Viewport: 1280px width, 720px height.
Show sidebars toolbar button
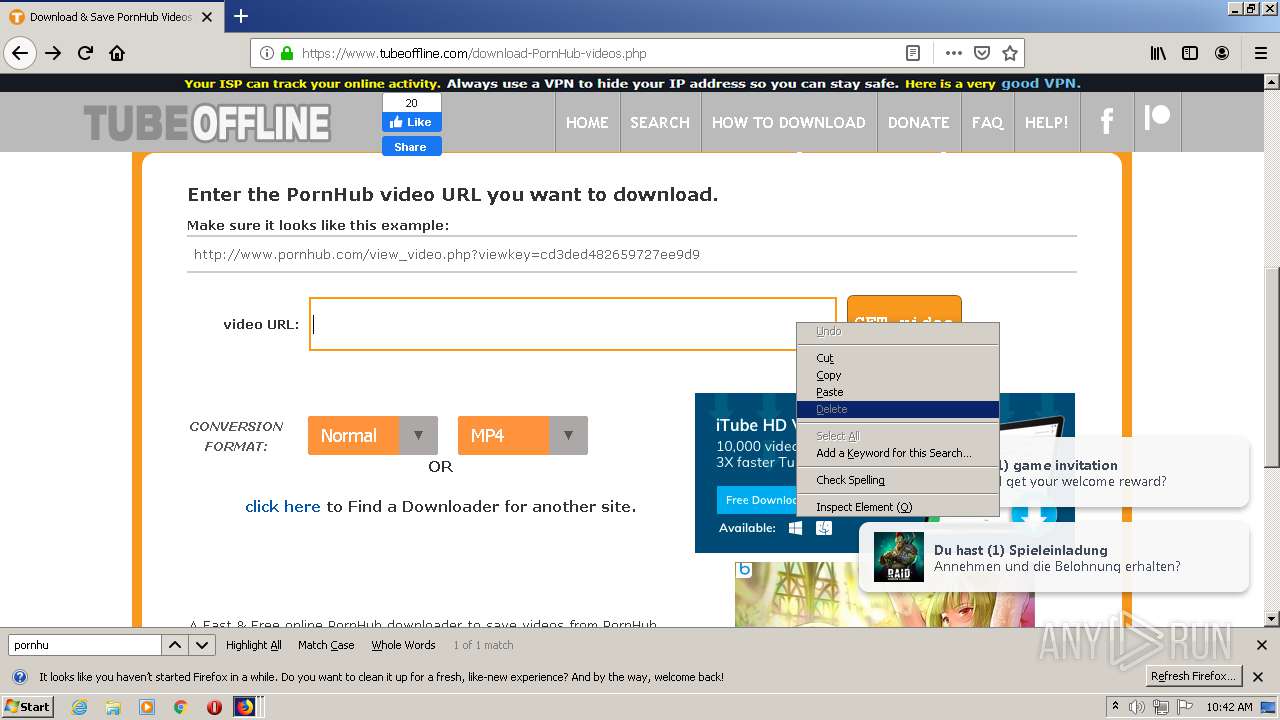tap(1190, 53)
